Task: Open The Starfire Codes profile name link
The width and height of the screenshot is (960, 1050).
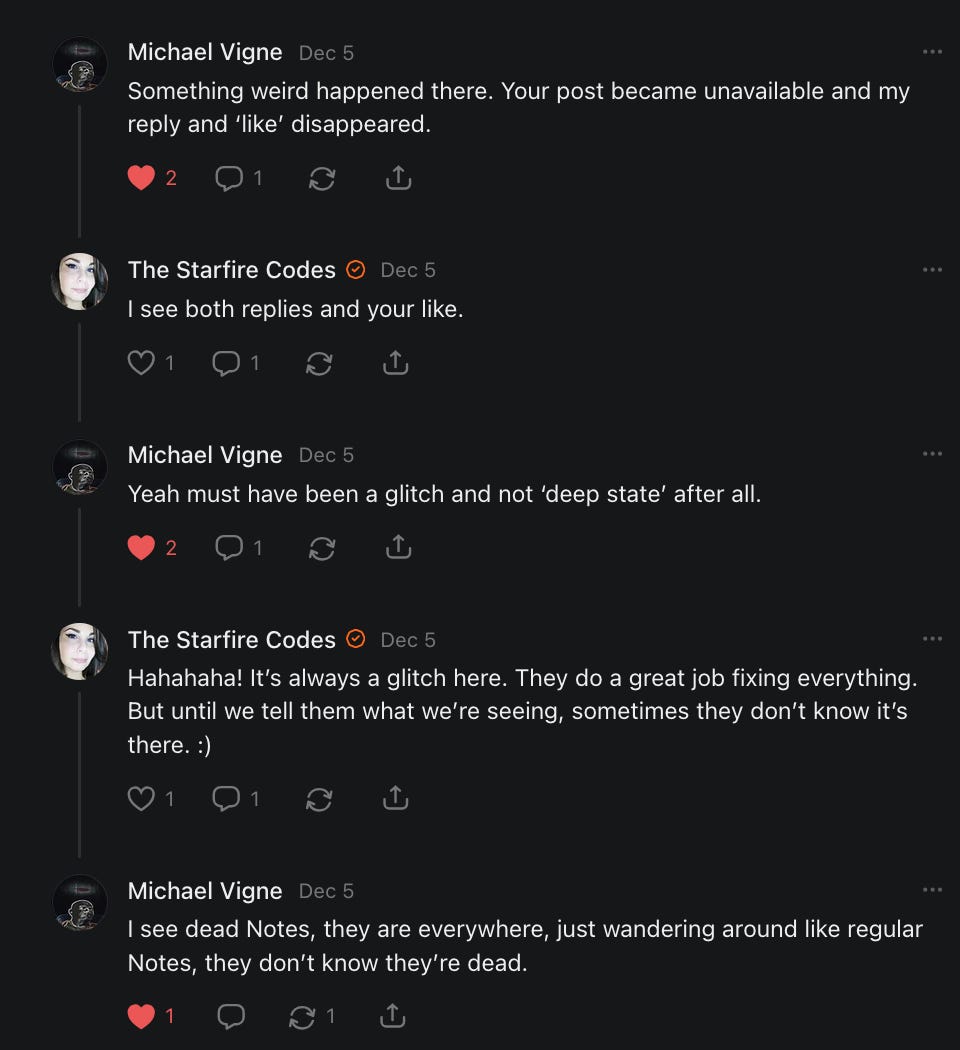Action: point(231,269)
